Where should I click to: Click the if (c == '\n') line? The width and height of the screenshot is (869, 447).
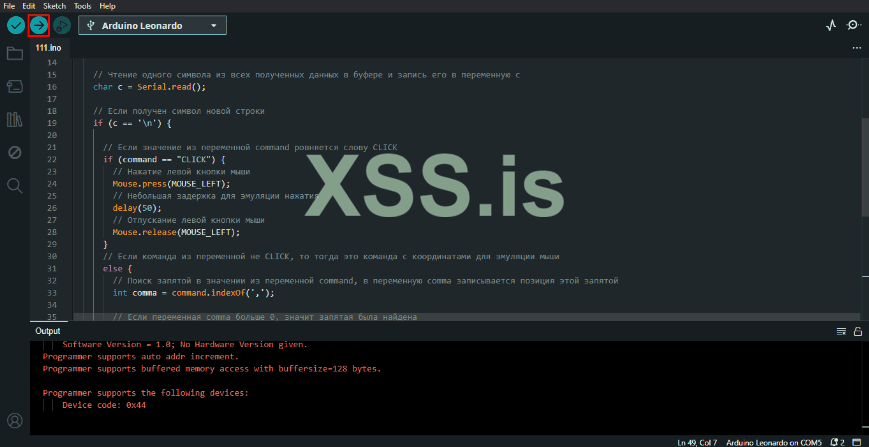pos(132,123)
